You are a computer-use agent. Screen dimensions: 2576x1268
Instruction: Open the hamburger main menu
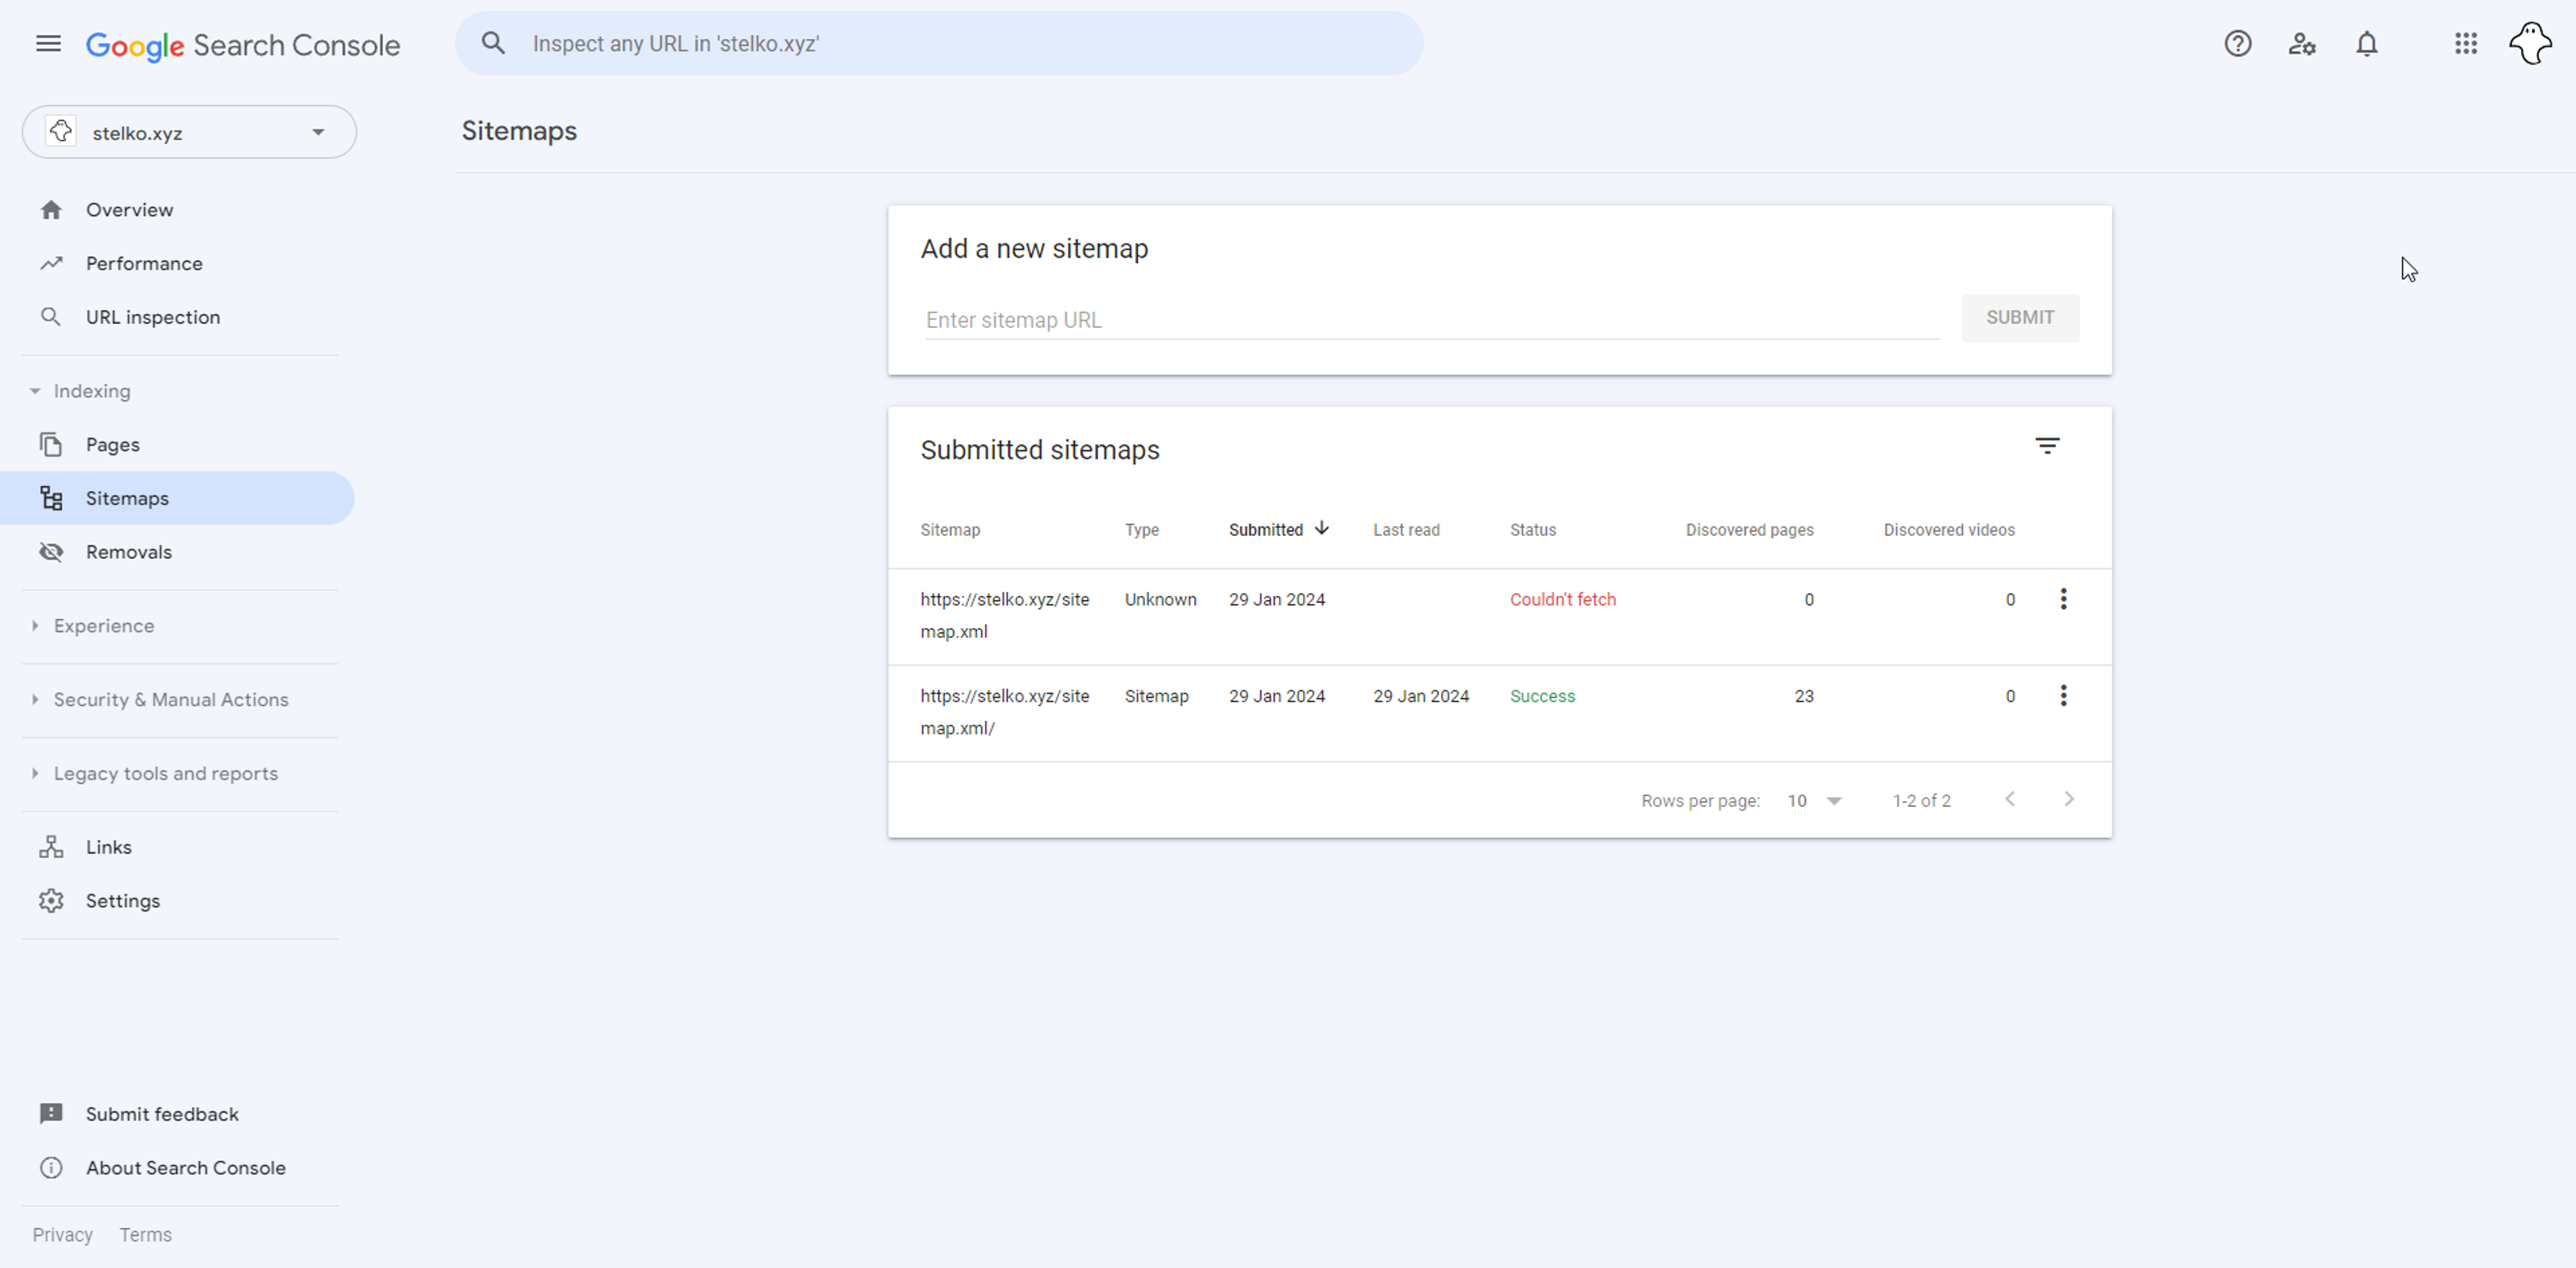(x=48, y=44)
